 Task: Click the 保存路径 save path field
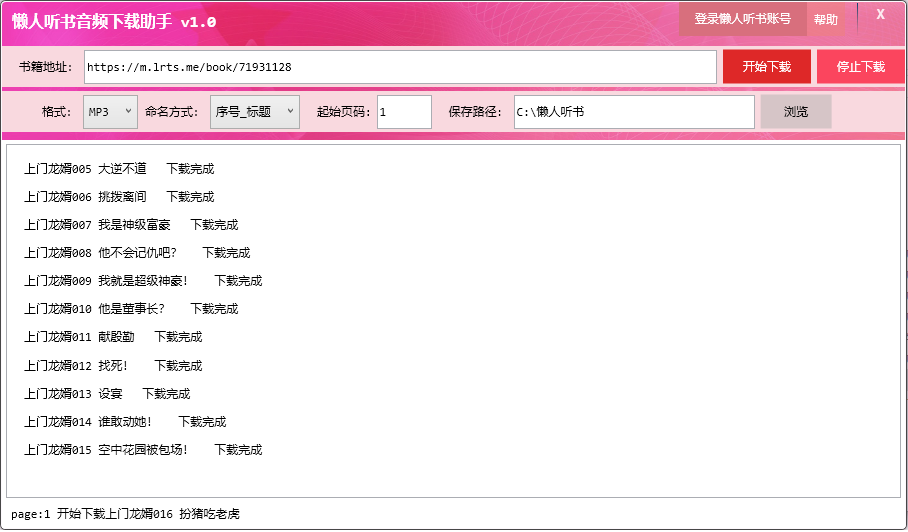click(x=634, y=112)
